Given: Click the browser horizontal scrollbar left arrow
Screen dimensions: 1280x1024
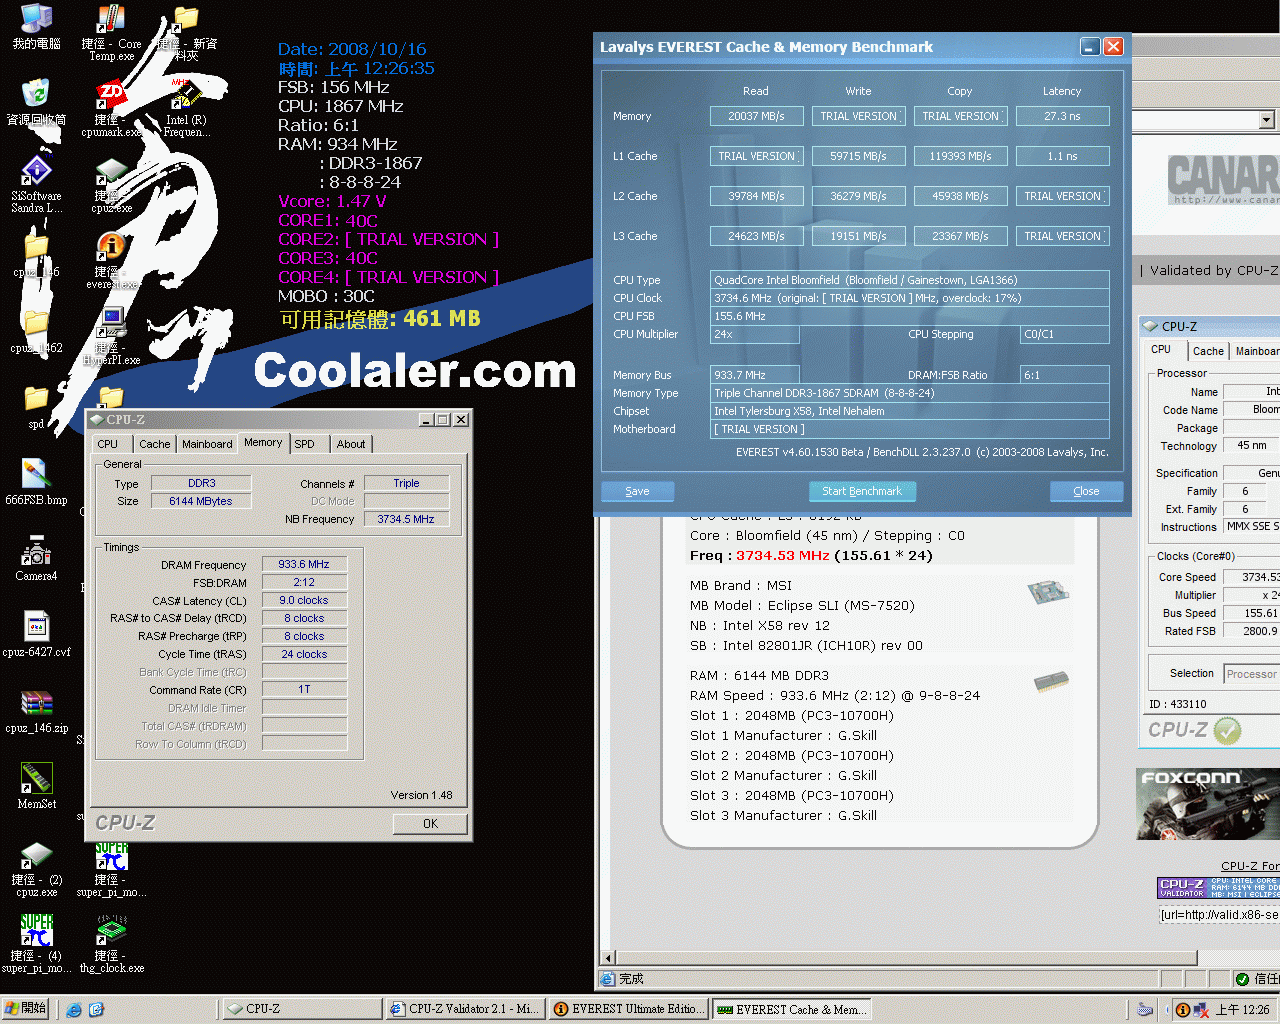Looking at the screenshot, I should click(x=608, y=958).
